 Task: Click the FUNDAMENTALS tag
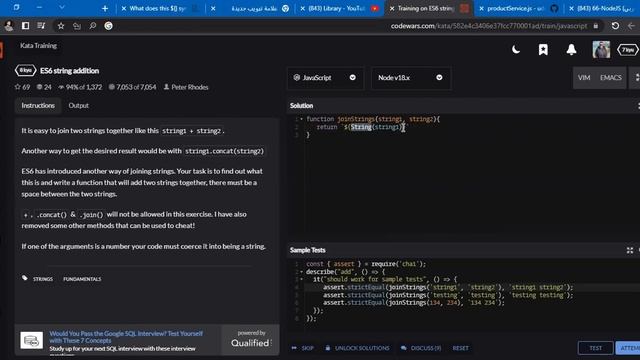(x=82, y=279)
